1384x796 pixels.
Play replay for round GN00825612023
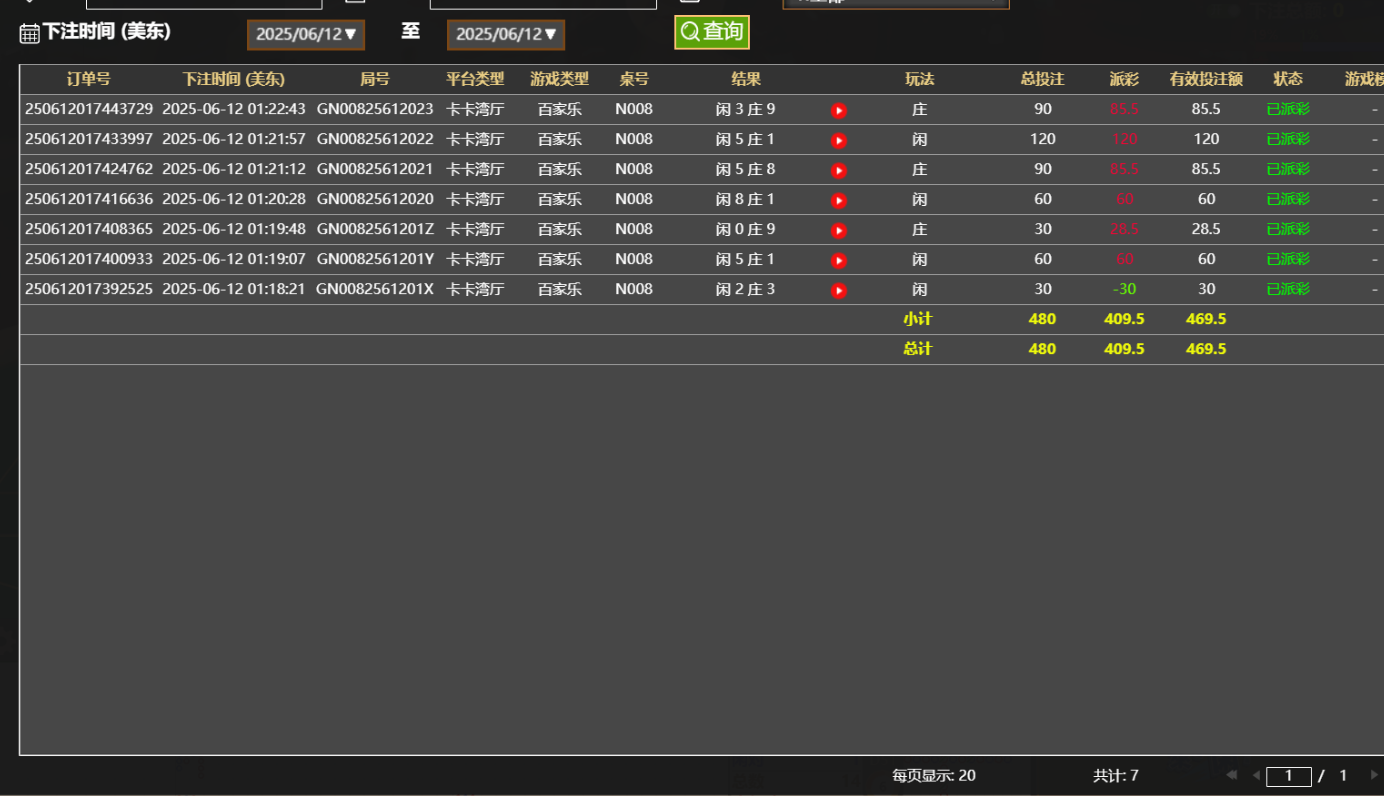(839, 111)
